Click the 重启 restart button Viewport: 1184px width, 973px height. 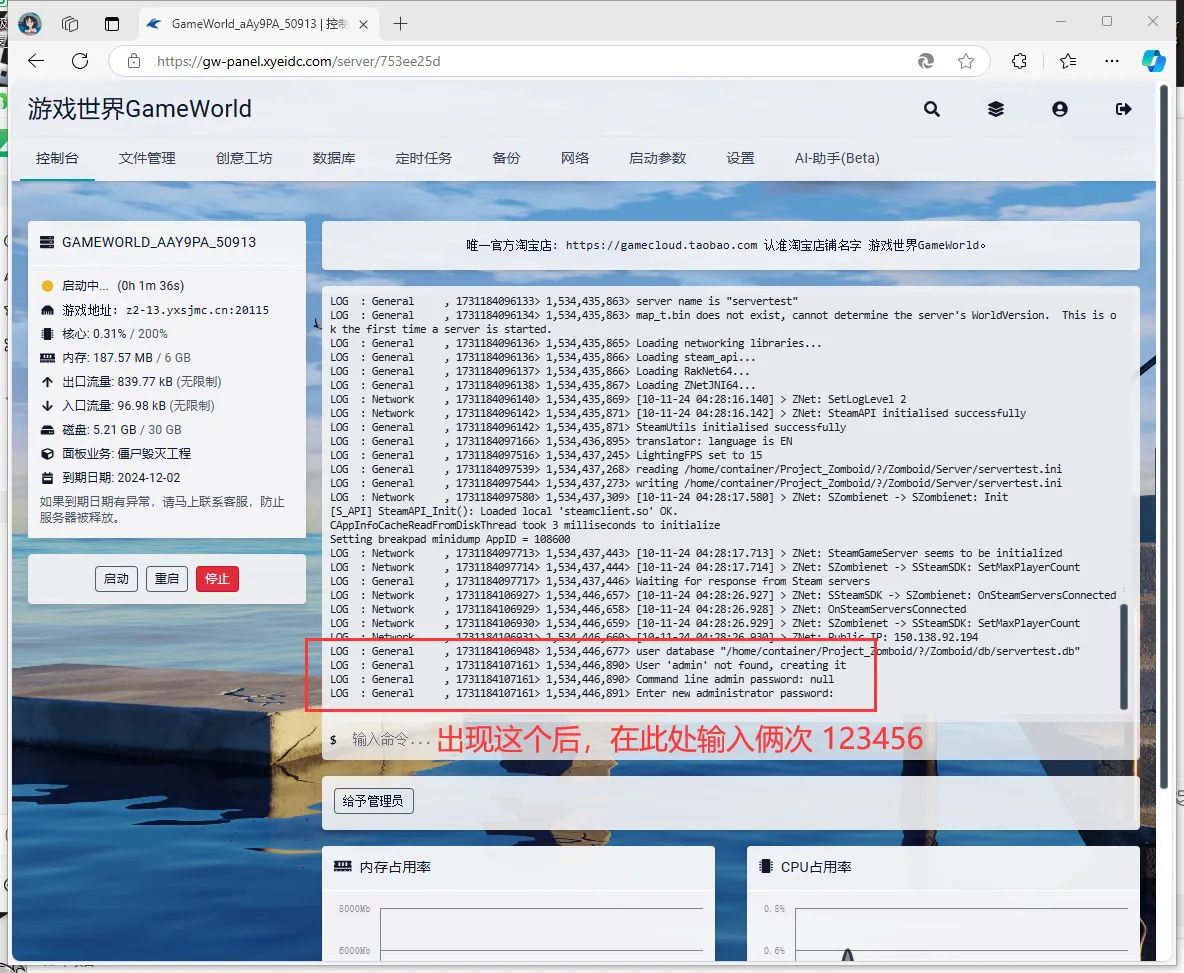166,578
